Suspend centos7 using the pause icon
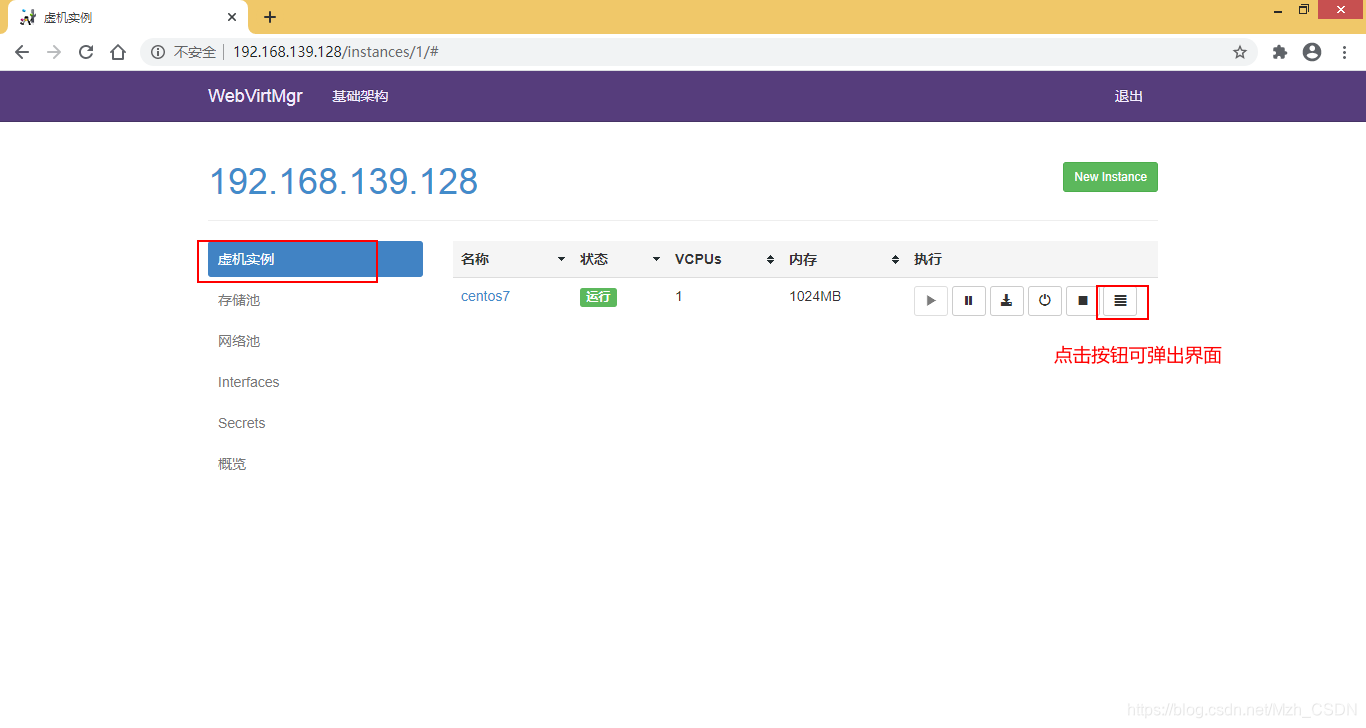The width and height of the screenshot is (1366, 728). 969,300
